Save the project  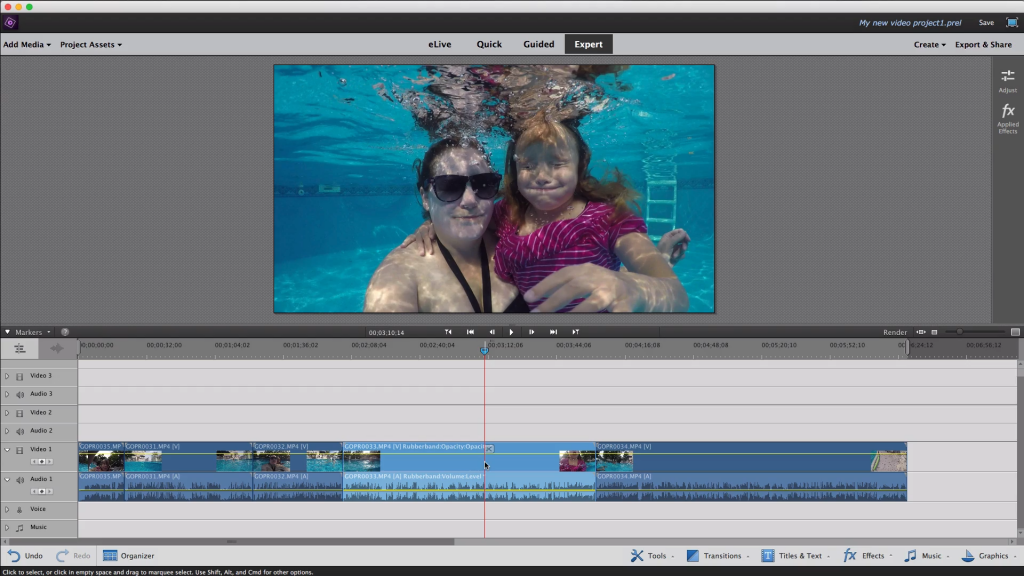click(986, 23)
